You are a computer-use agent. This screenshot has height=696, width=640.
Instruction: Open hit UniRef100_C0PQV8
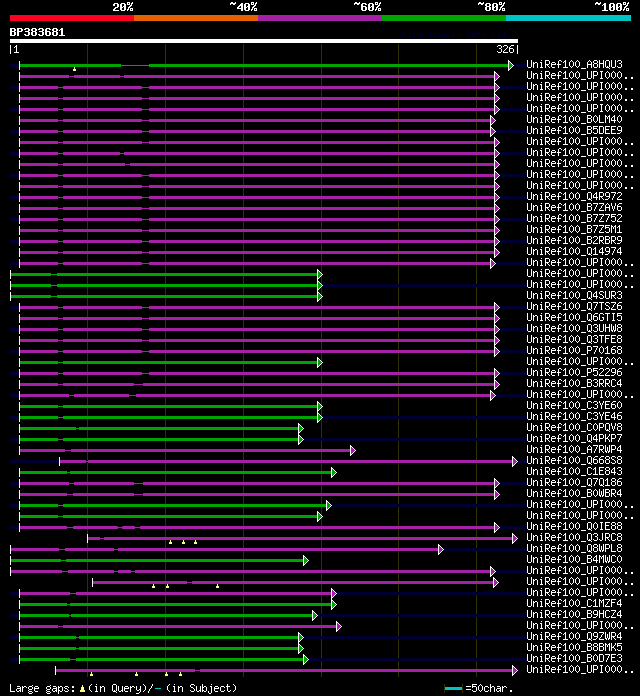pos(574,427)
